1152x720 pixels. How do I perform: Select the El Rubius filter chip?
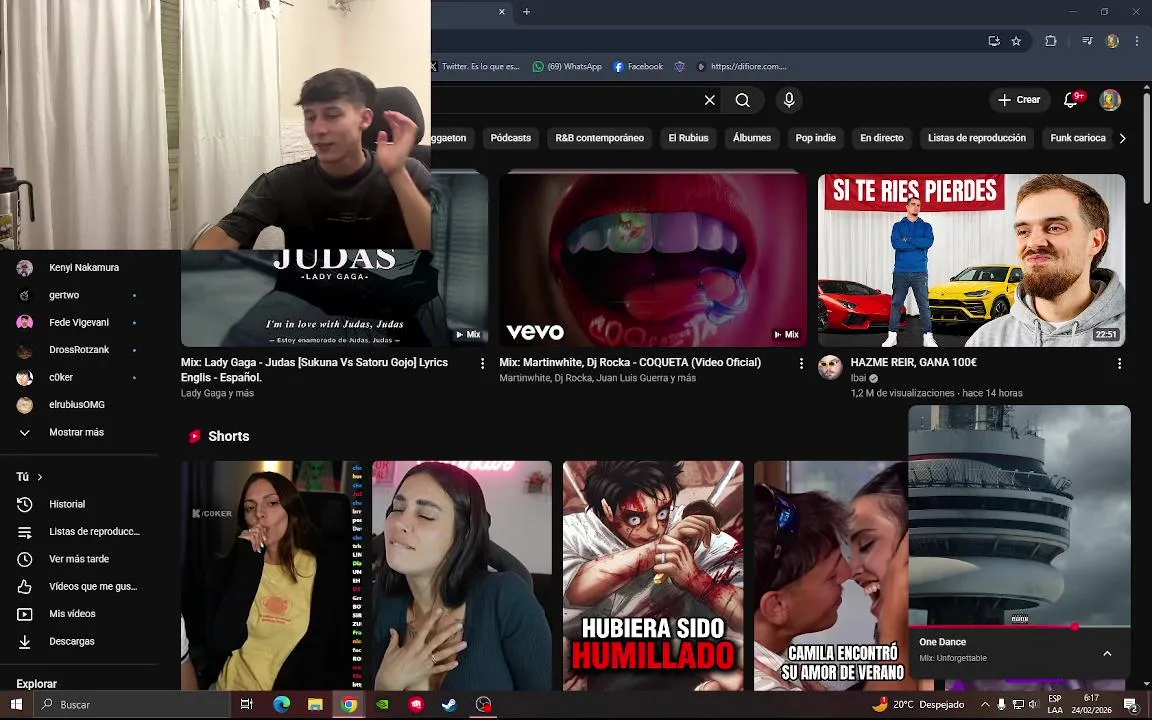[x=688, y=138]
